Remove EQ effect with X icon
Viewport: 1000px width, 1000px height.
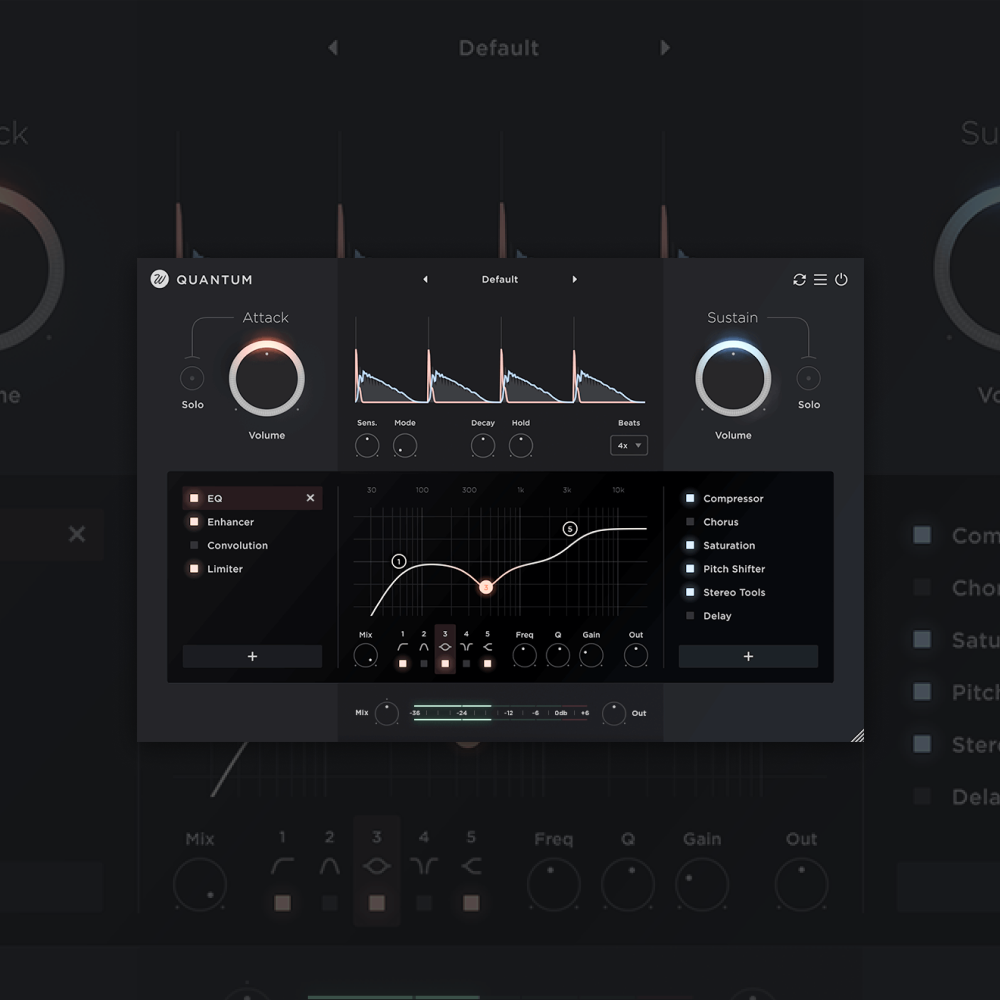pyautogui.click(x=310, y=498)
